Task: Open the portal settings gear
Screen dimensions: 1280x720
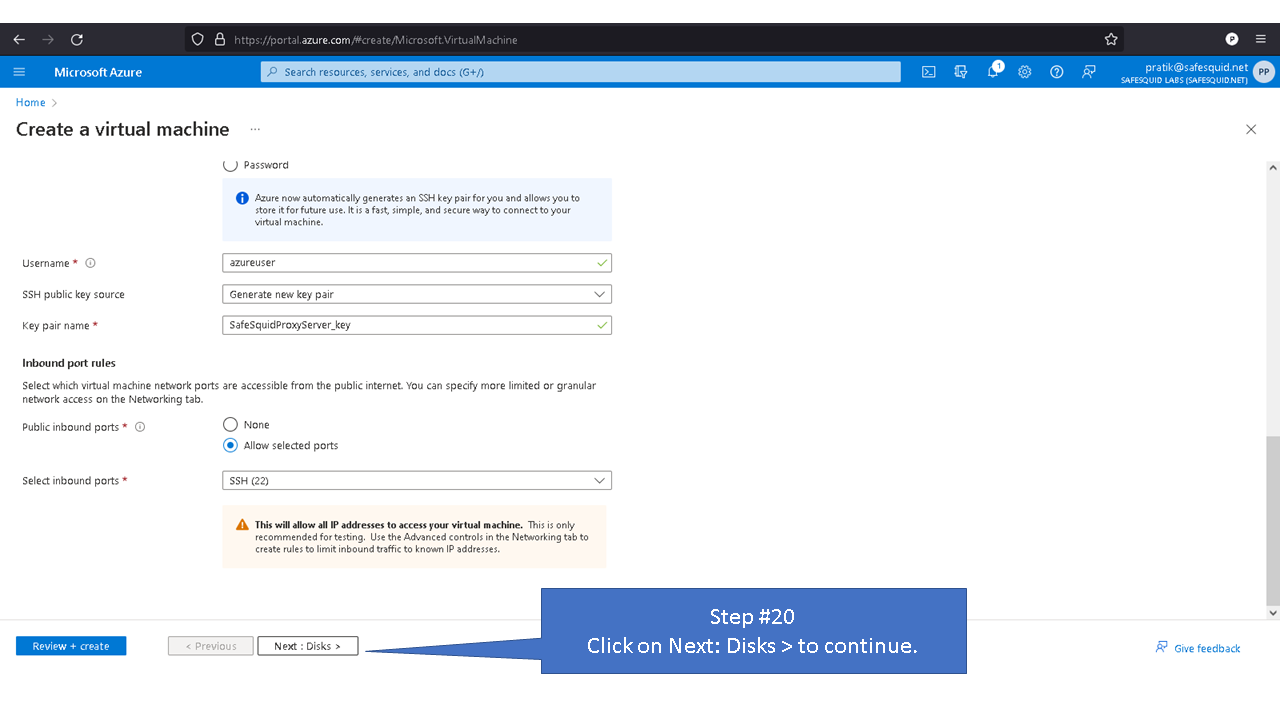Action: 1025,72
